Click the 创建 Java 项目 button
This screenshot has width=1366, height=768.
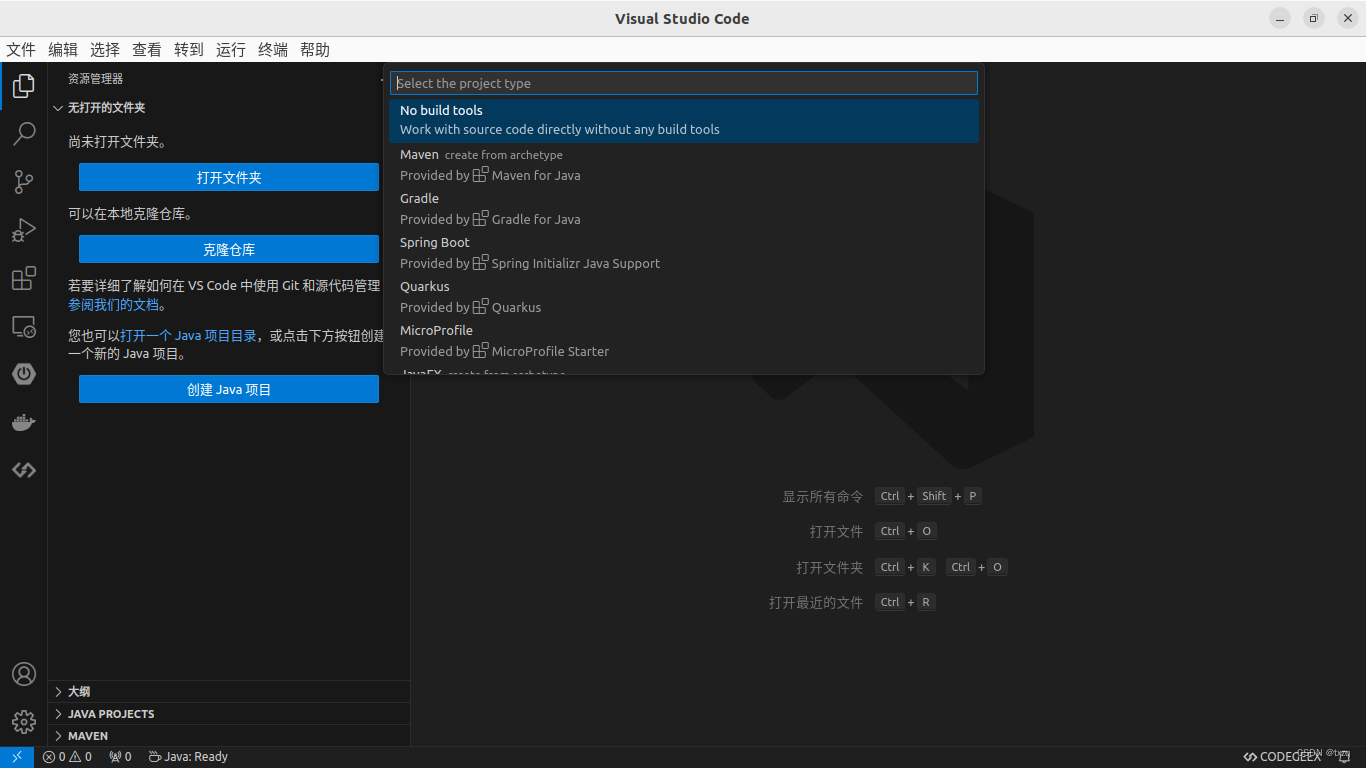pos(229,389)
